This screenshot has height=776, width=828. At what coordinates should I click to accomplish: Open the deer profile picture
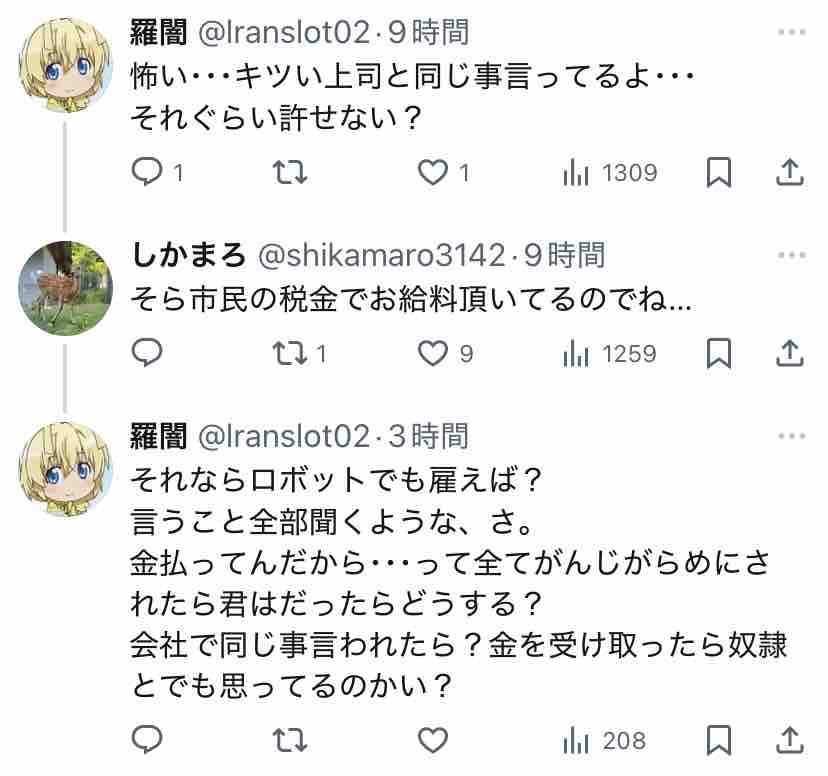pos(65,287)
